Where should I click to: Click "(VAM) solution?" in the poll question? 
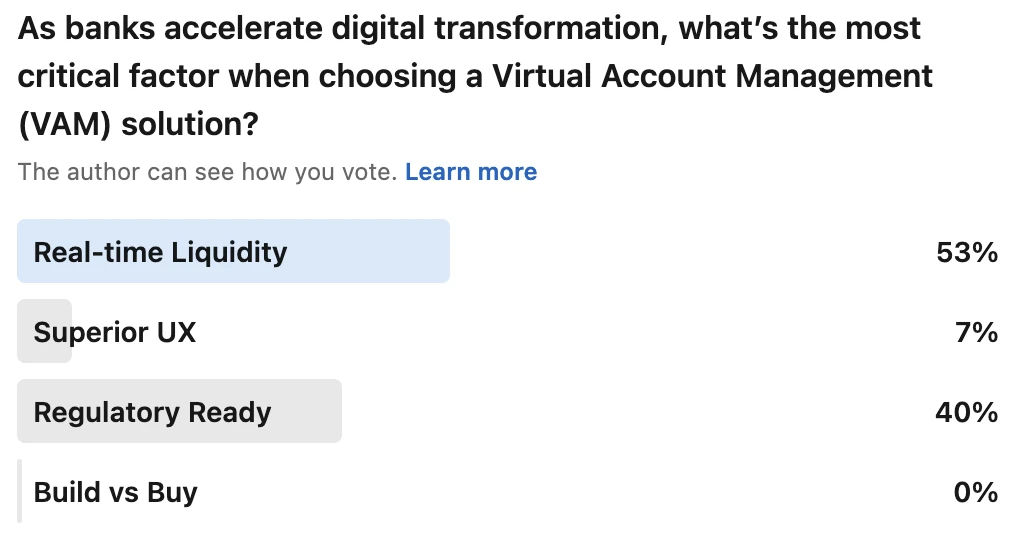[x=138, y=125]
